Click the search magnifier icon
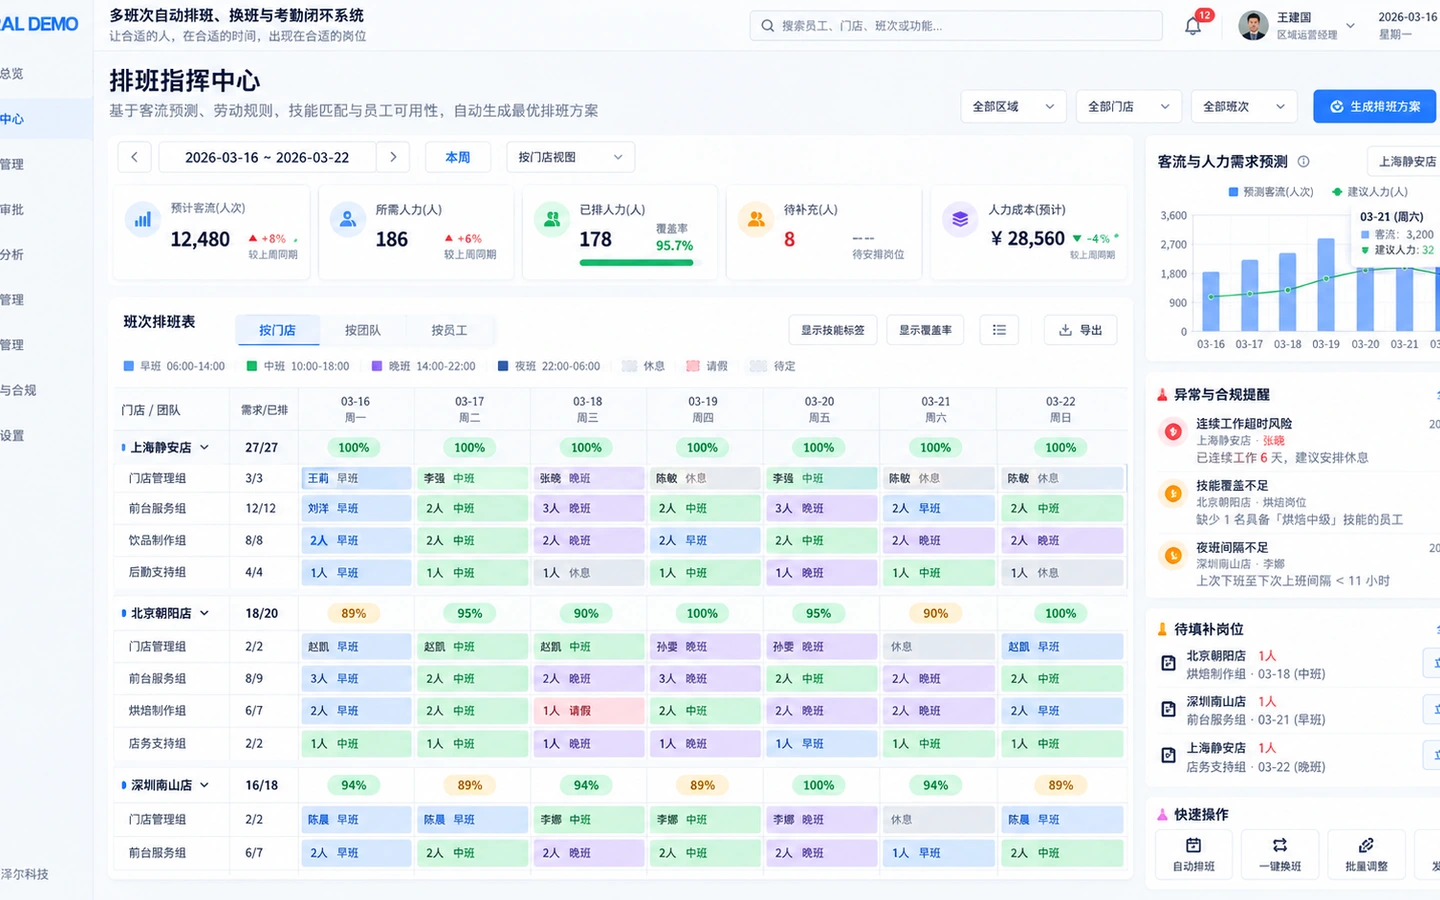This screenshot has height=900, width=1440. coord(768,26)
